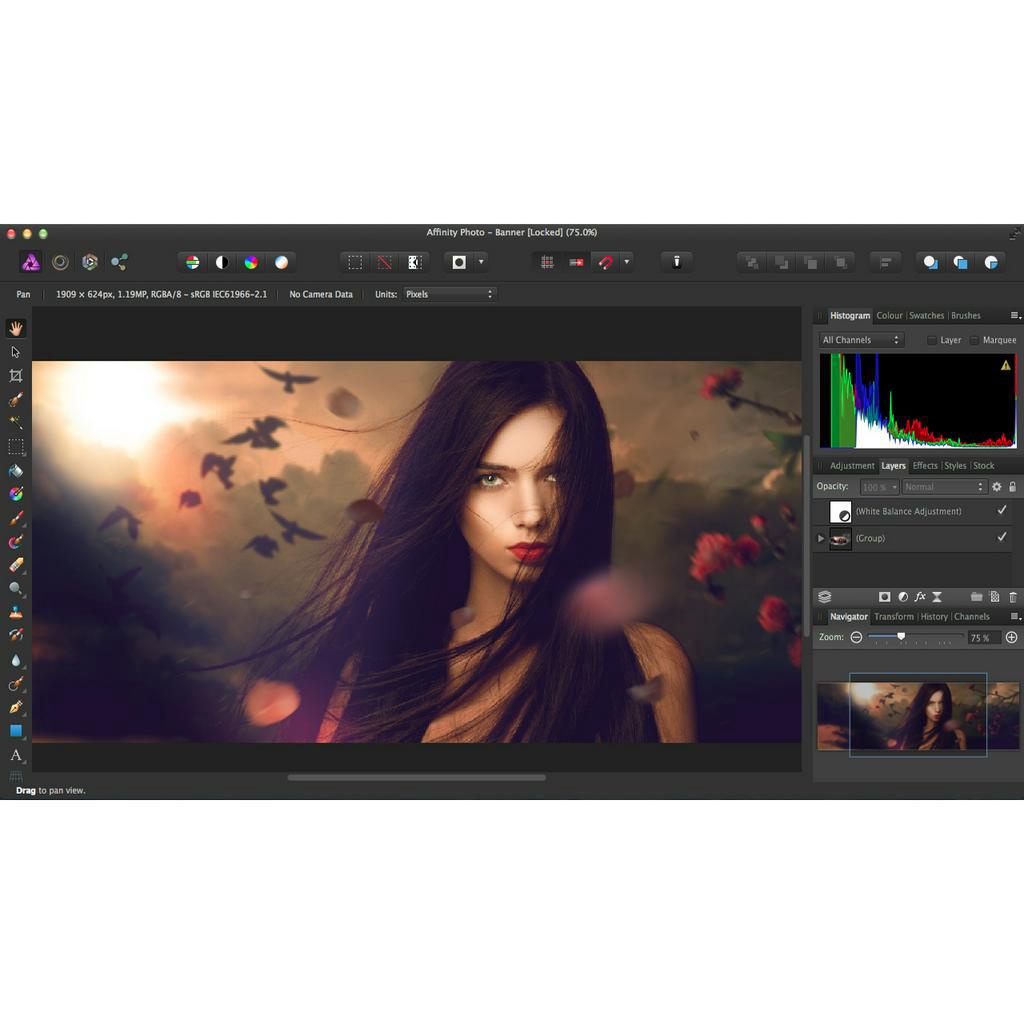Hide the White Balance Adjustment layer
This screenshot has height=1024, width=1024.
click(1002, 511)
